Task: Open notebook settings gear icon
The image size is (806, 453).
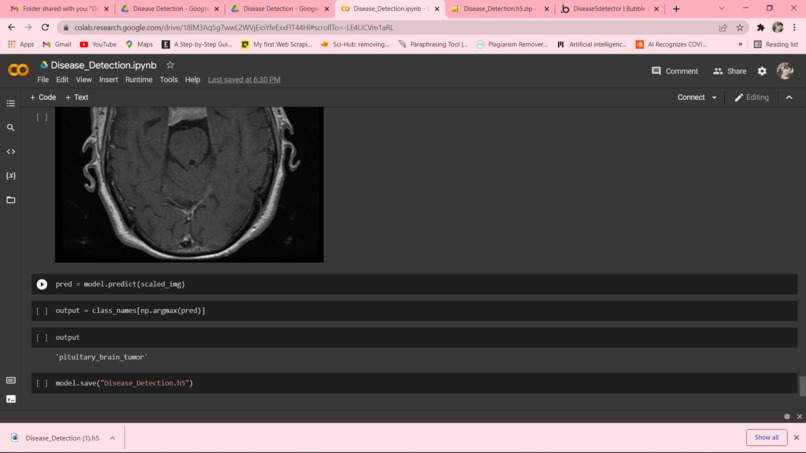Action: coord(762,71)
